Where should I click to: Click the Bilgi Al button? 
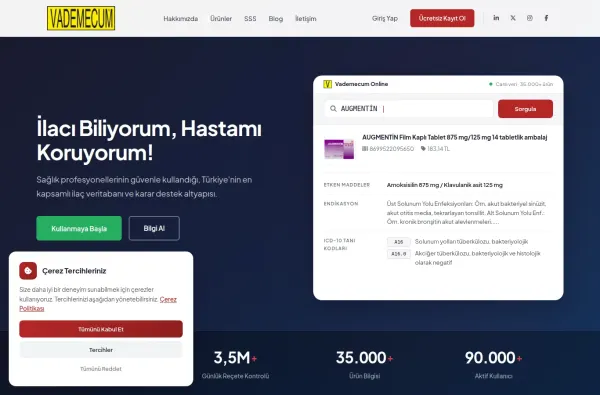[154, 229]
